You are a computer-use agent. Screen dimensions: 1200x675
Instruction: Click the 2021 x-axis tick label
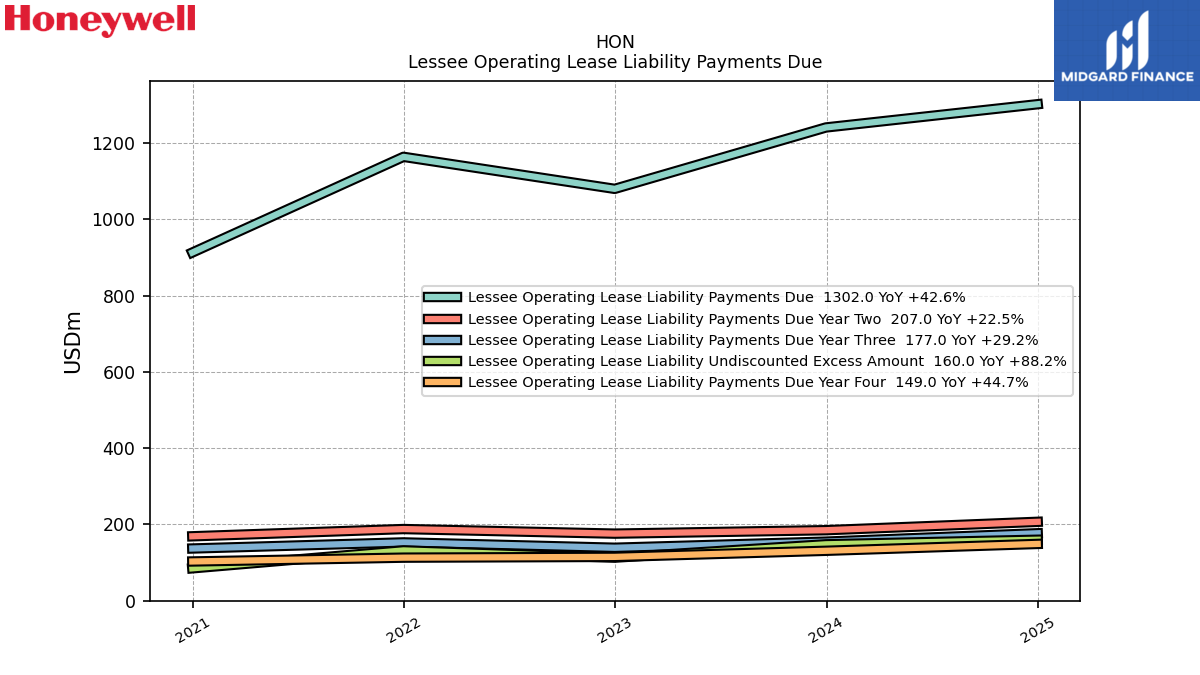tap(193, 630)
